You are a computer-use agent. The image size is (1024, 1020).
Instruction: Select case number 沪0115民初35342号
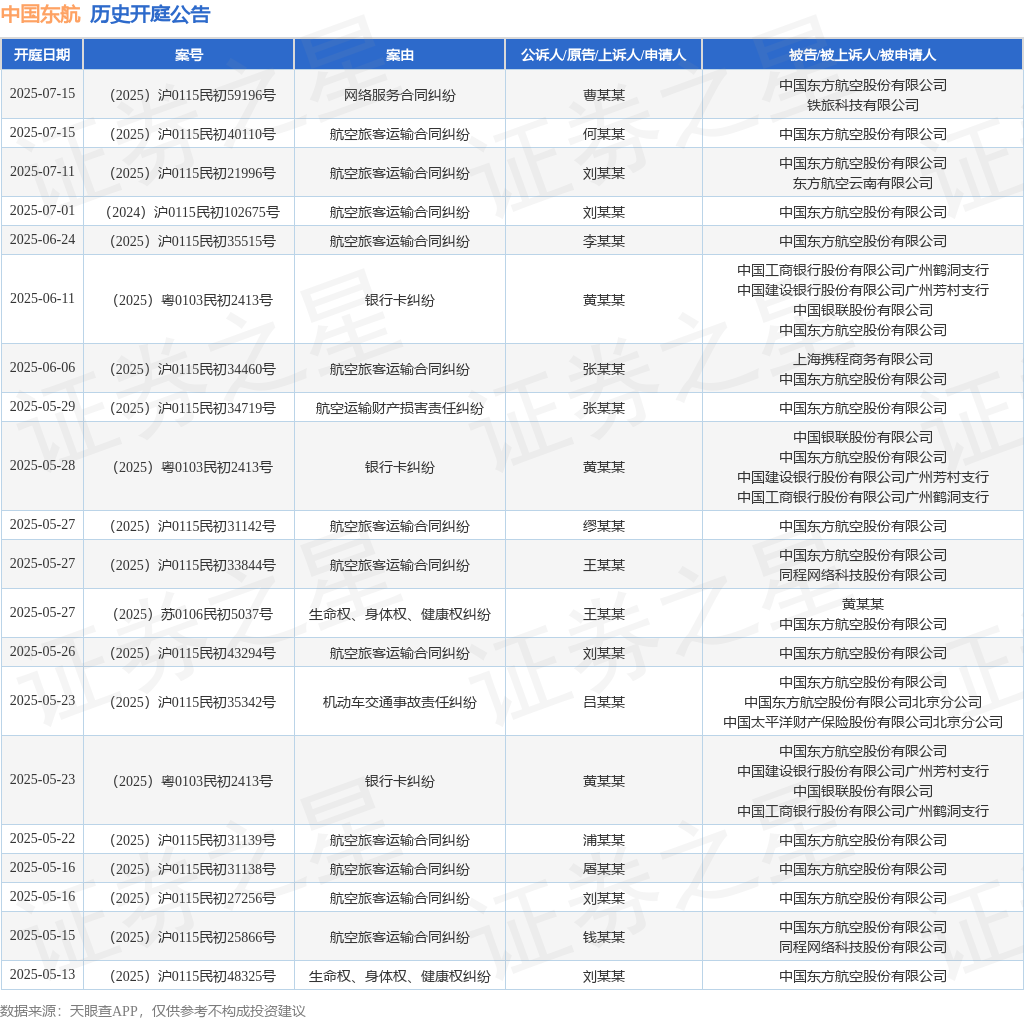tap(193, 702)
